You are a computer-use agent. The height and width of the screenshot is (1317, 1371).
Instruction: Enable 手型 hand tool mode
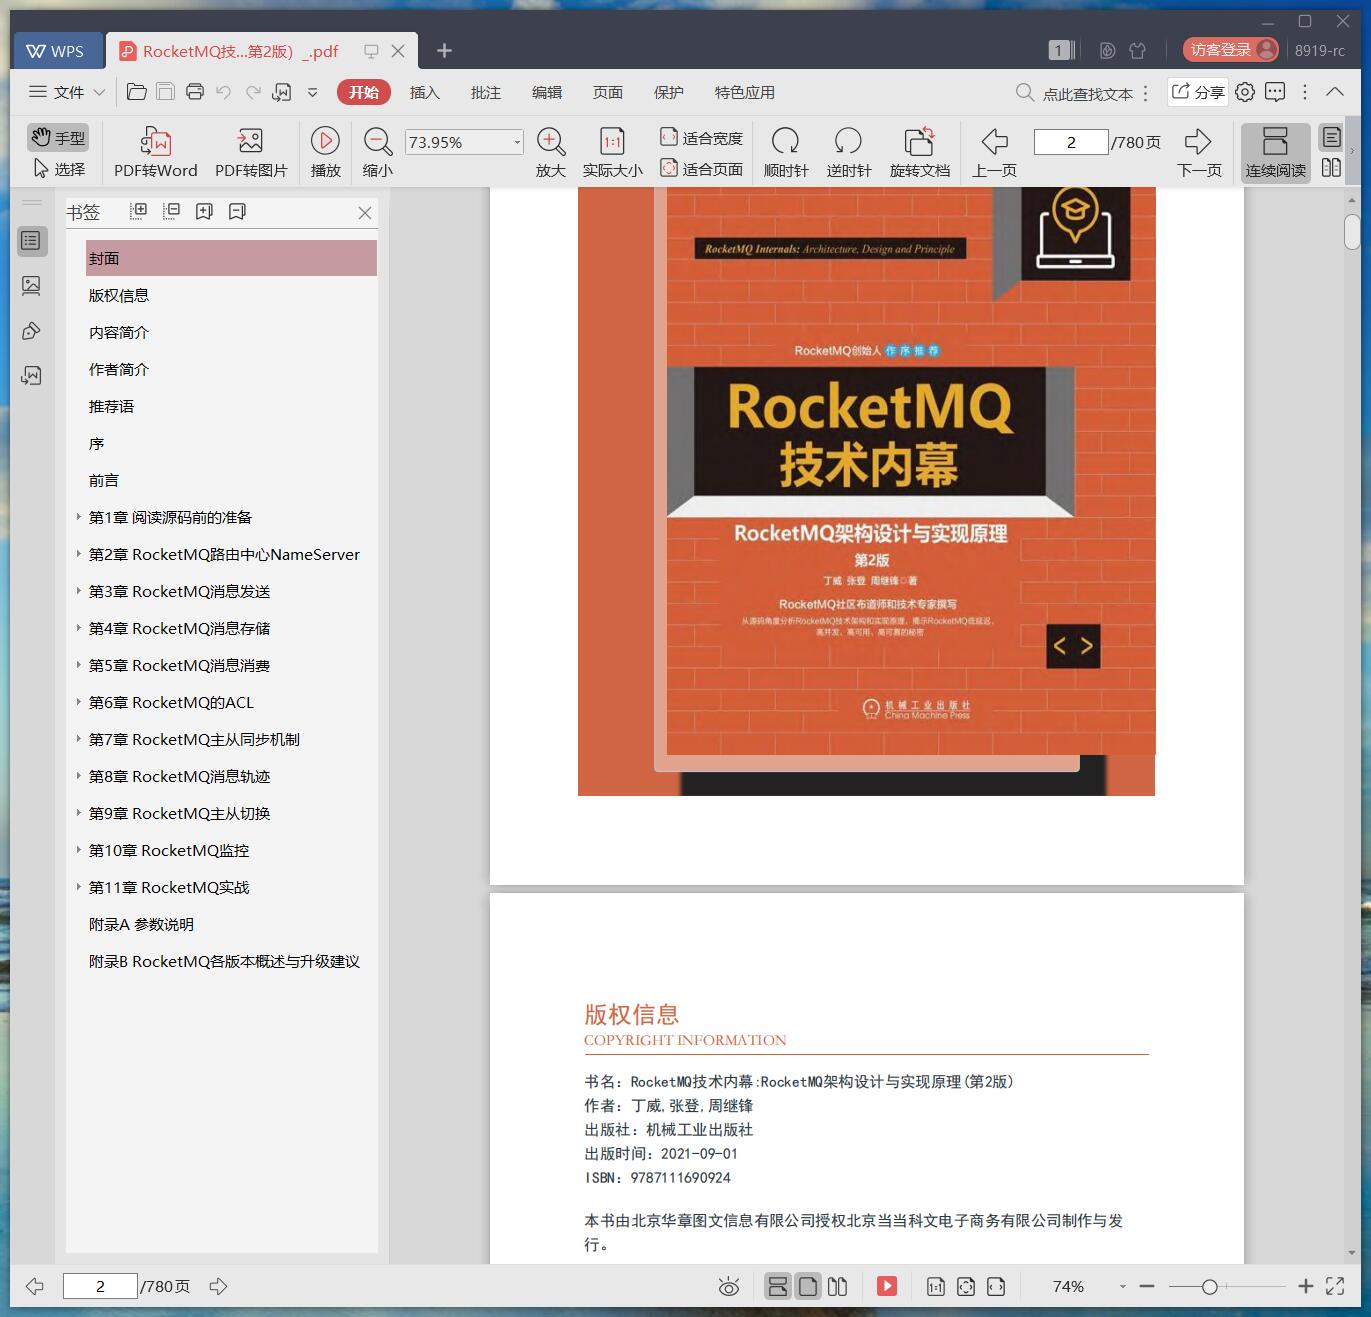57,137
